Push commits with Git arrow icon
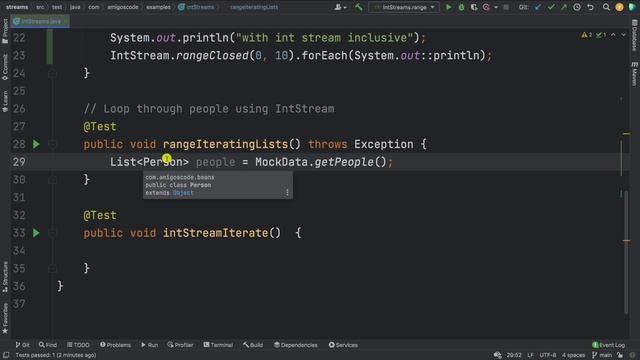Image resolution: width=640 pixels, height=360 pixels. 564,7
